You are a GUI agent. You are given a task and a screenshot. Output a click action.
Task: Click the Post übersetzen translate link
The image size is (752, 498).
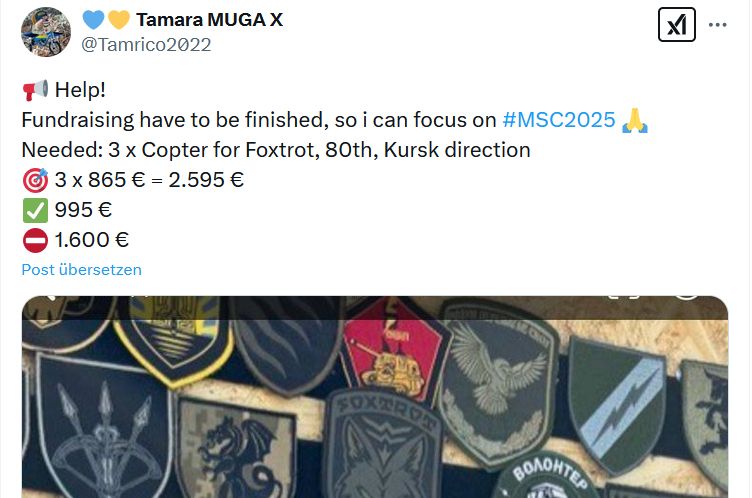[82, 270]
